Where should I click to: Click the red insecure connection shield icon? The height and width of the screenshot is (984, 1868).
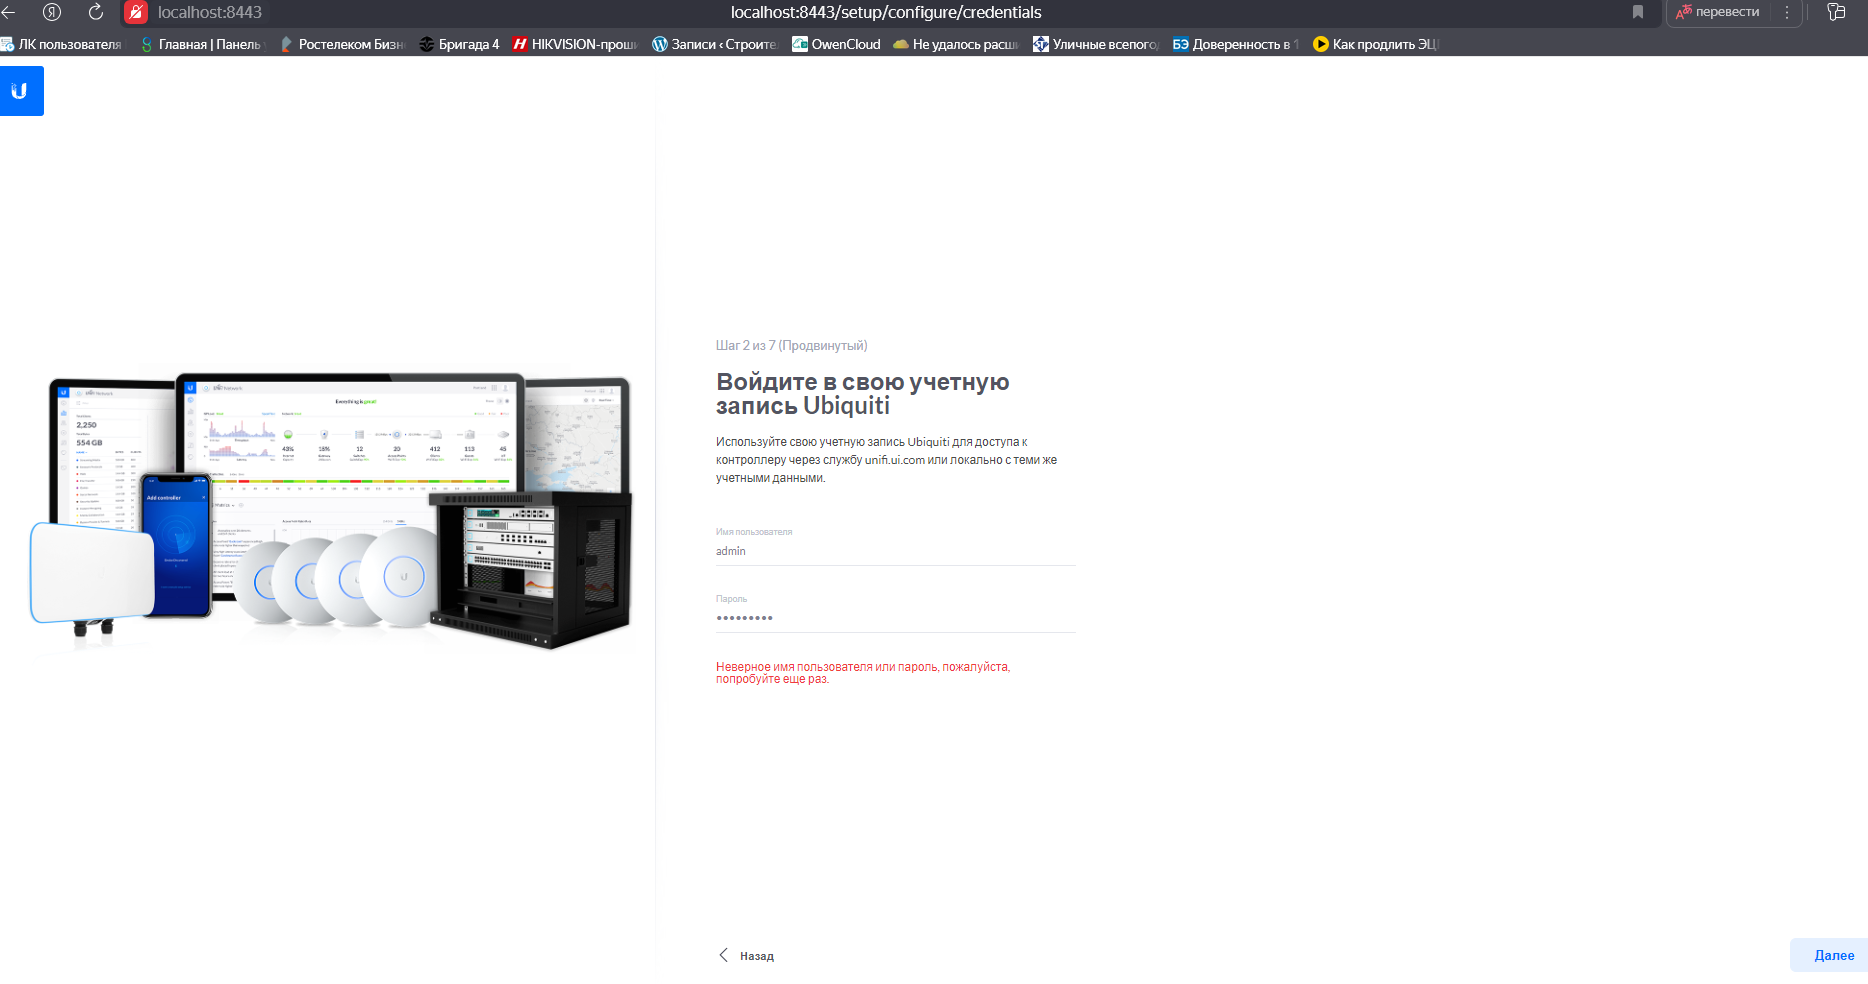(136, 12)
